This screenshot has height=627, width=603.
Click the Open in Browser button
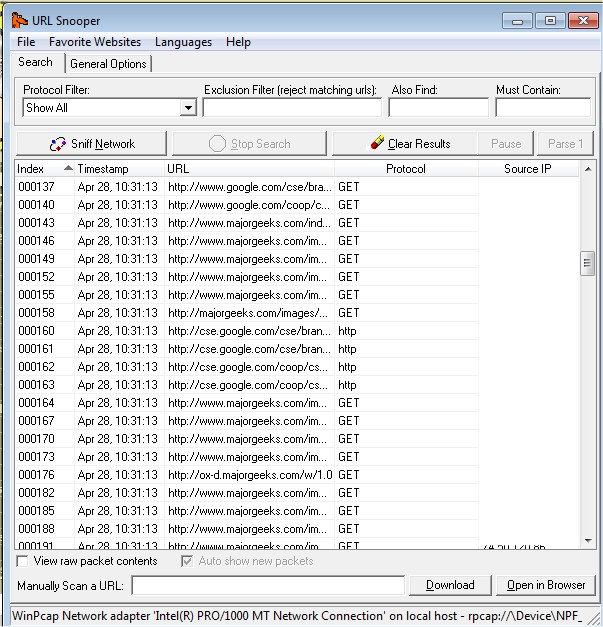point(546,585)
